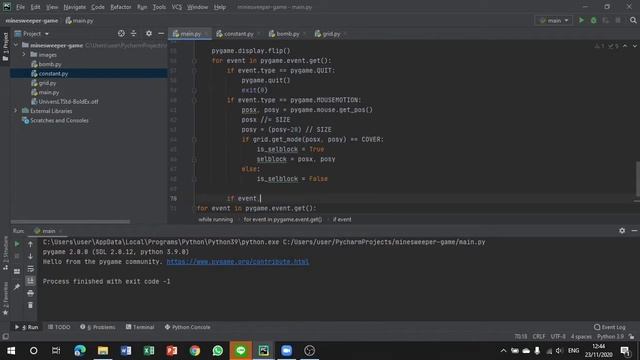The width and height of the screenshot is (640, 360).
Task: Open the Problems tool window
Action: pos(98,327)
